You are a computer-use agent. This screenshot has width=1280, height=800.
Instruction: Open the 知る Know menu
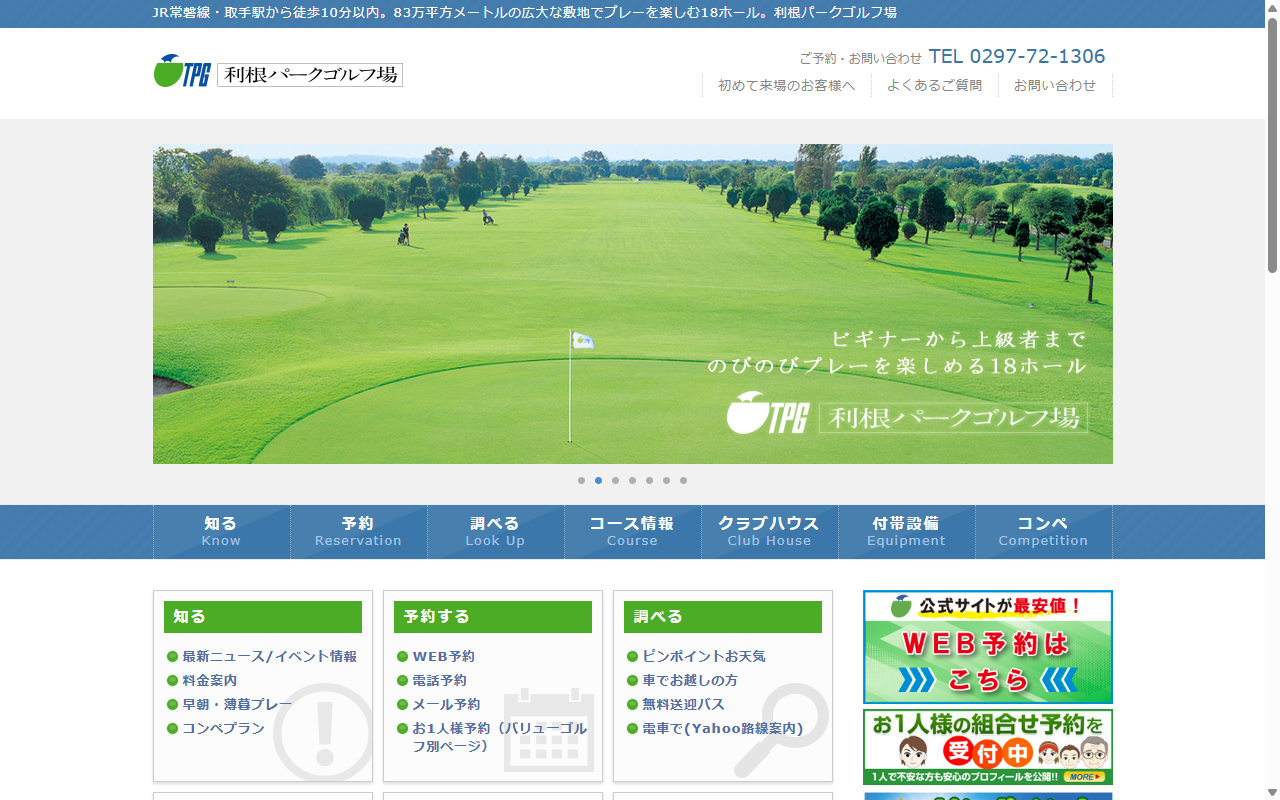[221, 532]
